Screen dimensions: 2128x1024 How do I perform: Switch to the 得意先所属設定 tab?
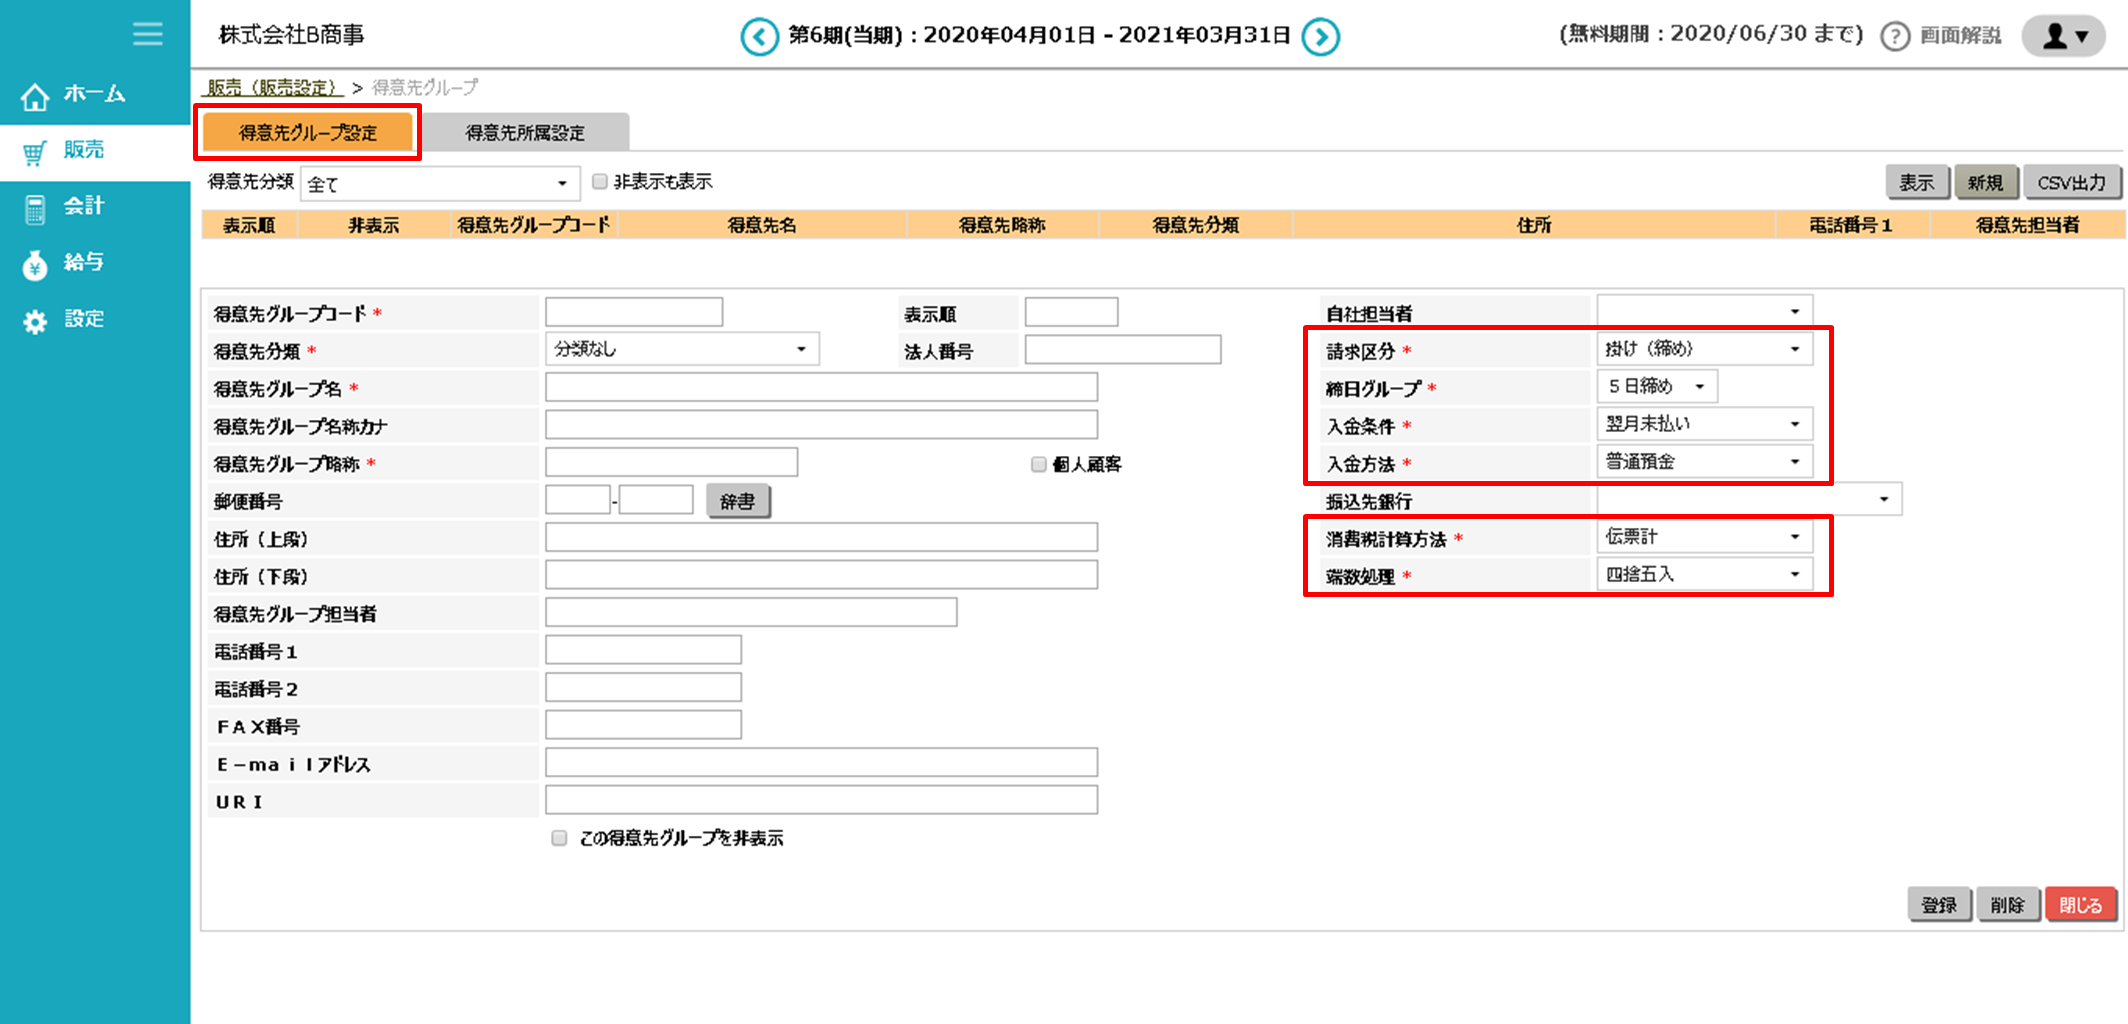(x=525, y=132)
